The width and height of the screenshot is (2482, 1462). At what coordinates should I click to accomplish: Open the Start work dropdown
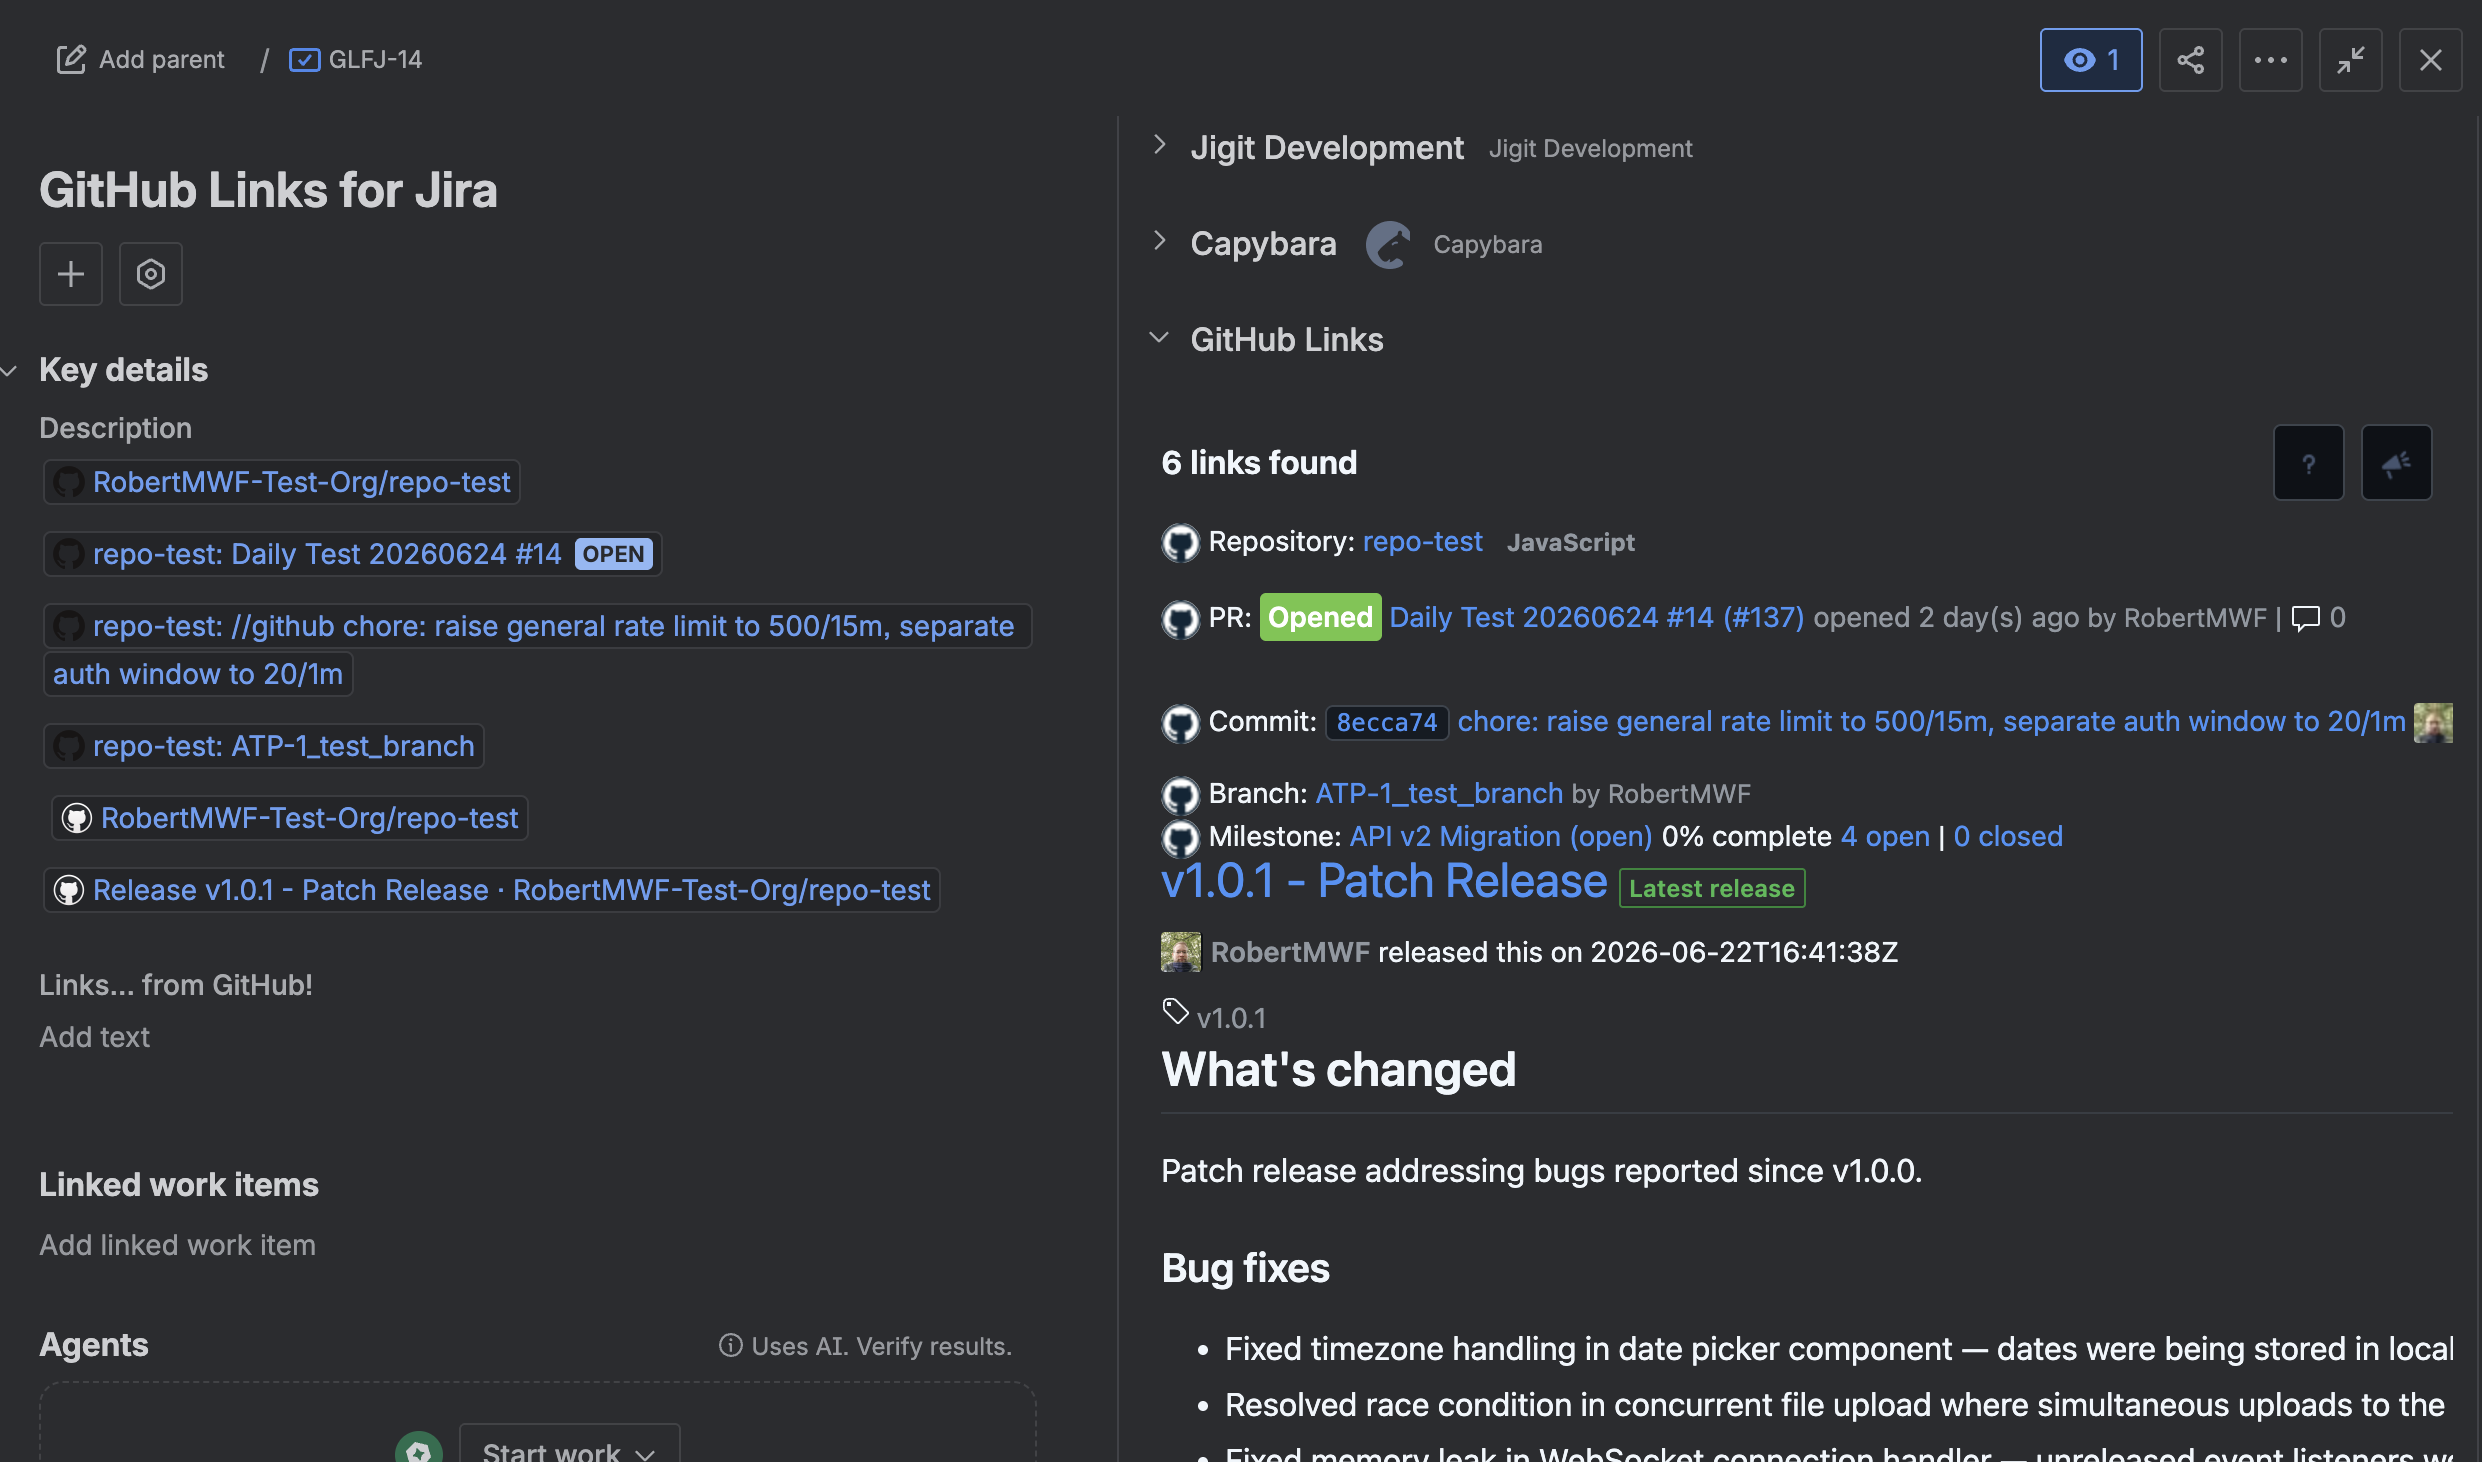click(569, 1448)
